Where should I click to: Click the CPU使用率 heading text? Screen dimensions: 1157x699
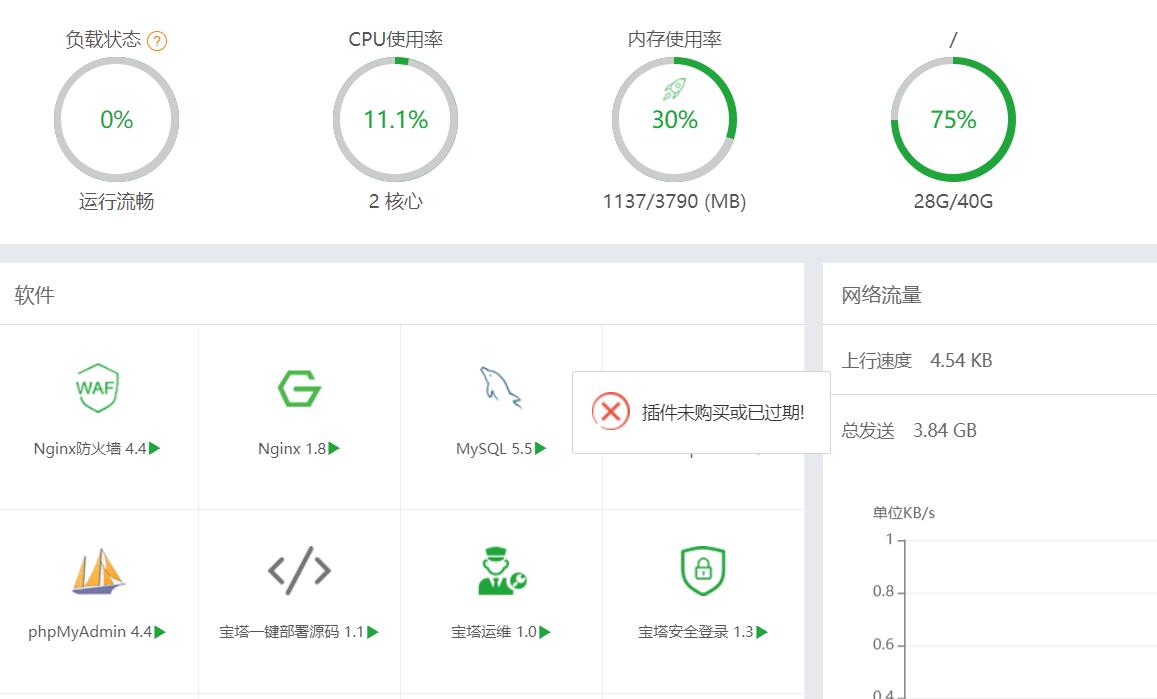coord(396,40)
